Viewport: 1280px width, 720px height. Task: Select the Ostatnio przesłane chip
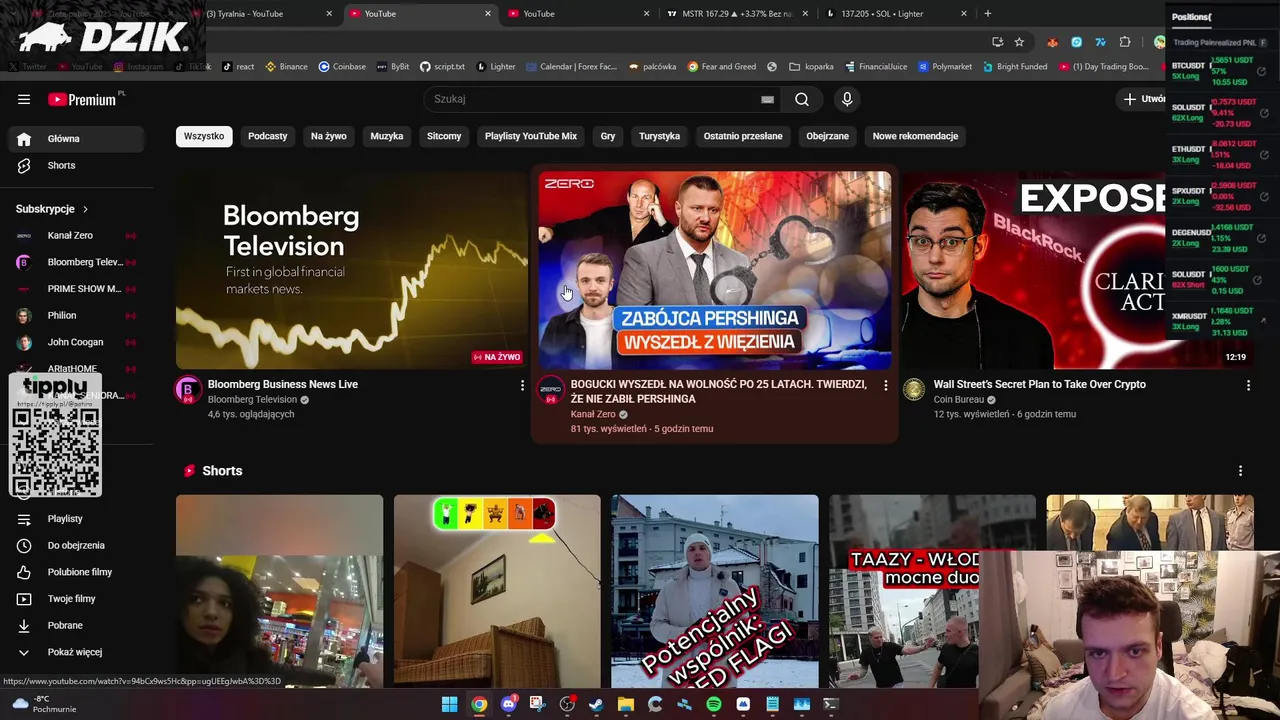pos(743,136)
